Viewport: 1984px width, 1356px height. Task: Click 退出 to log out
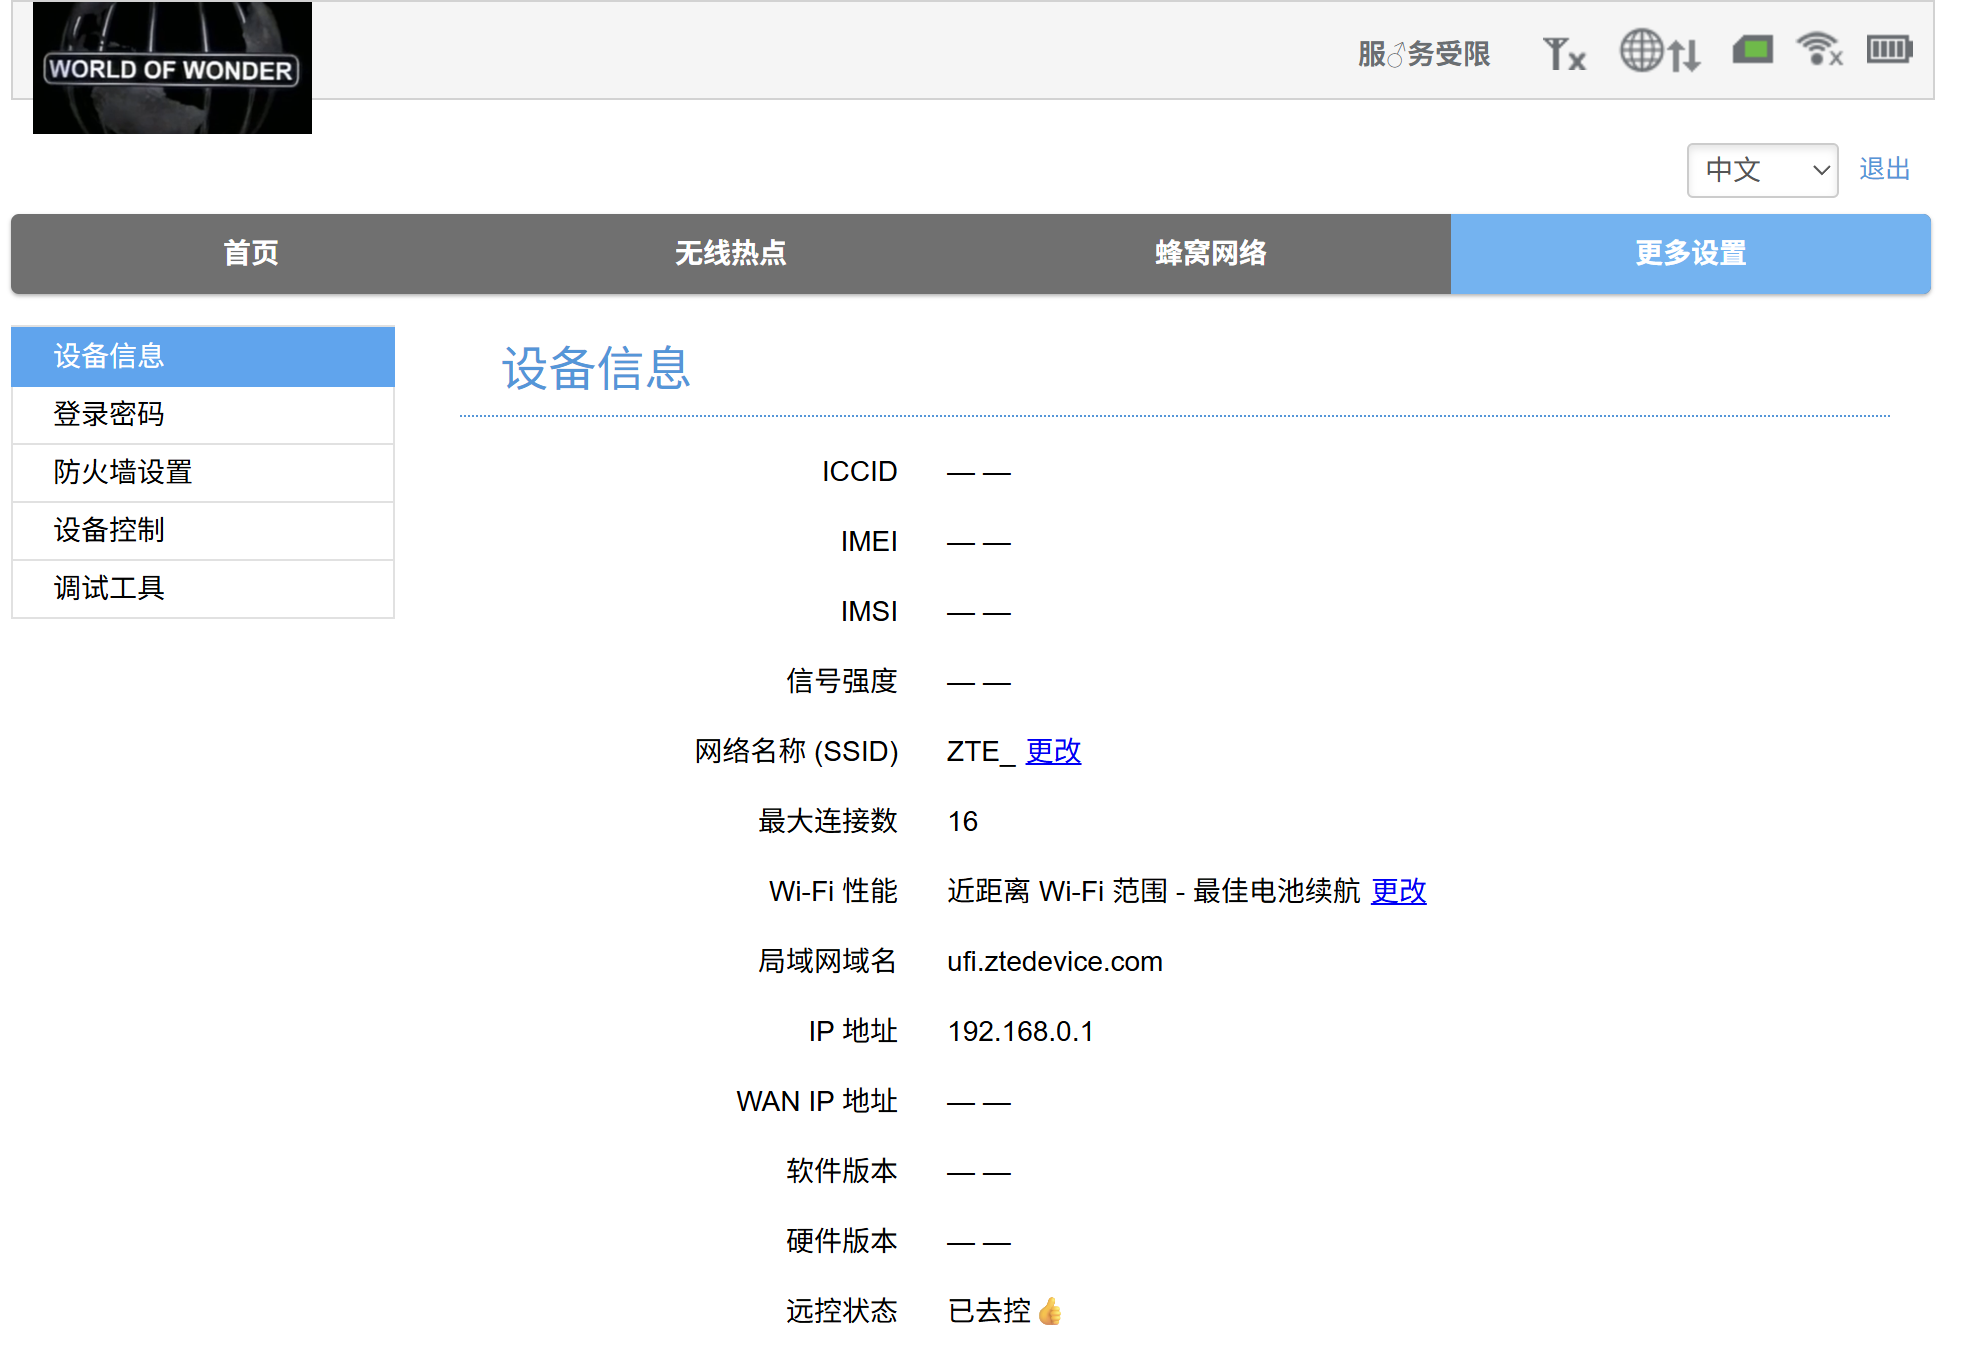point(1884,169)
